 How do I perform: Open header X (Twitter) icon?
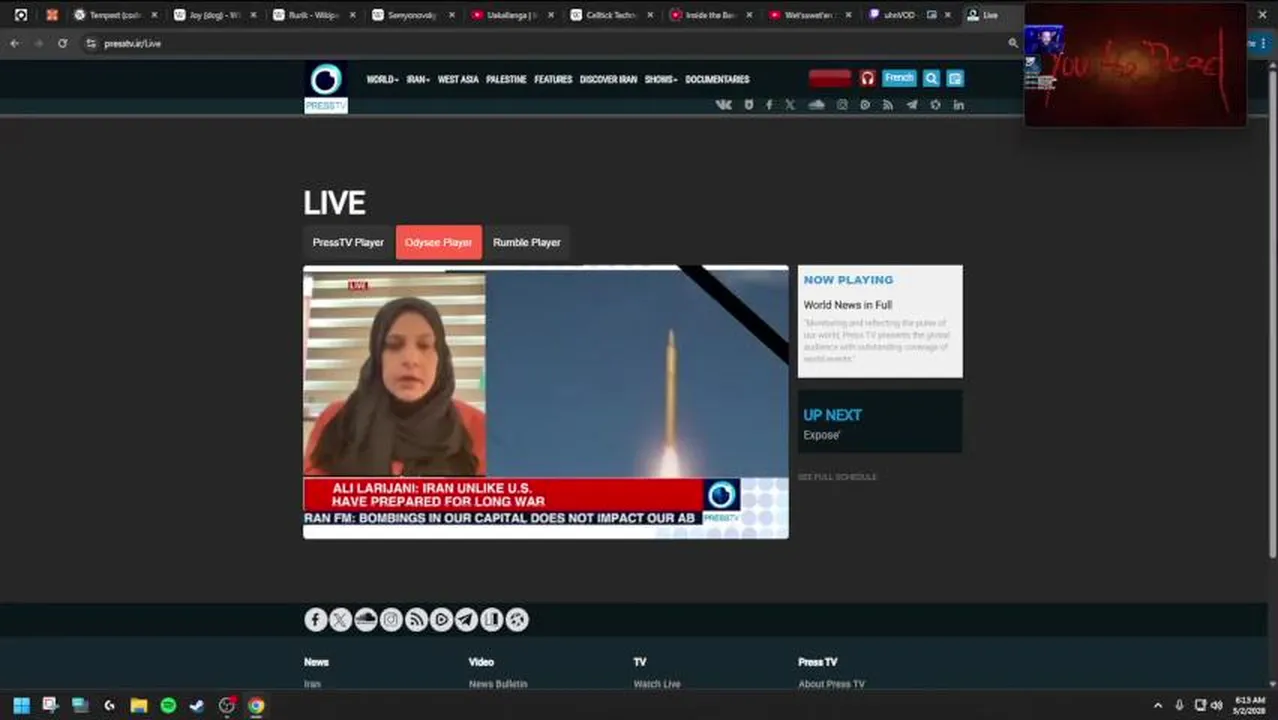[x=790, y=105]
